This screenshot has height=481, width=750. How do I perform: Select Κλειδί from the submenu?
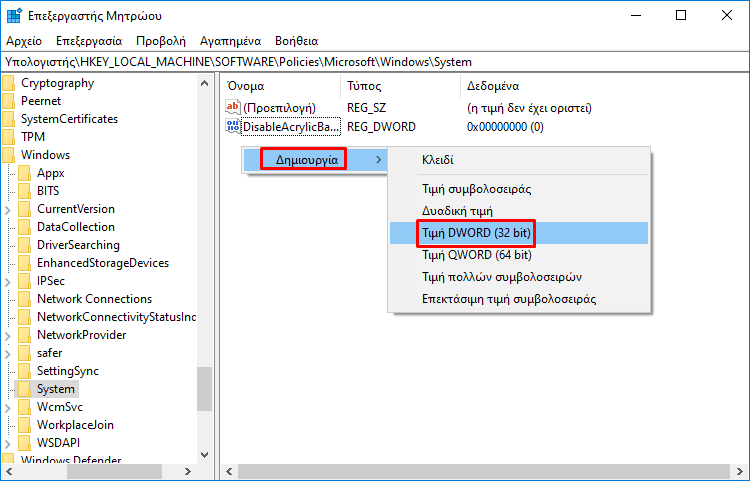(x=519, y=160)
